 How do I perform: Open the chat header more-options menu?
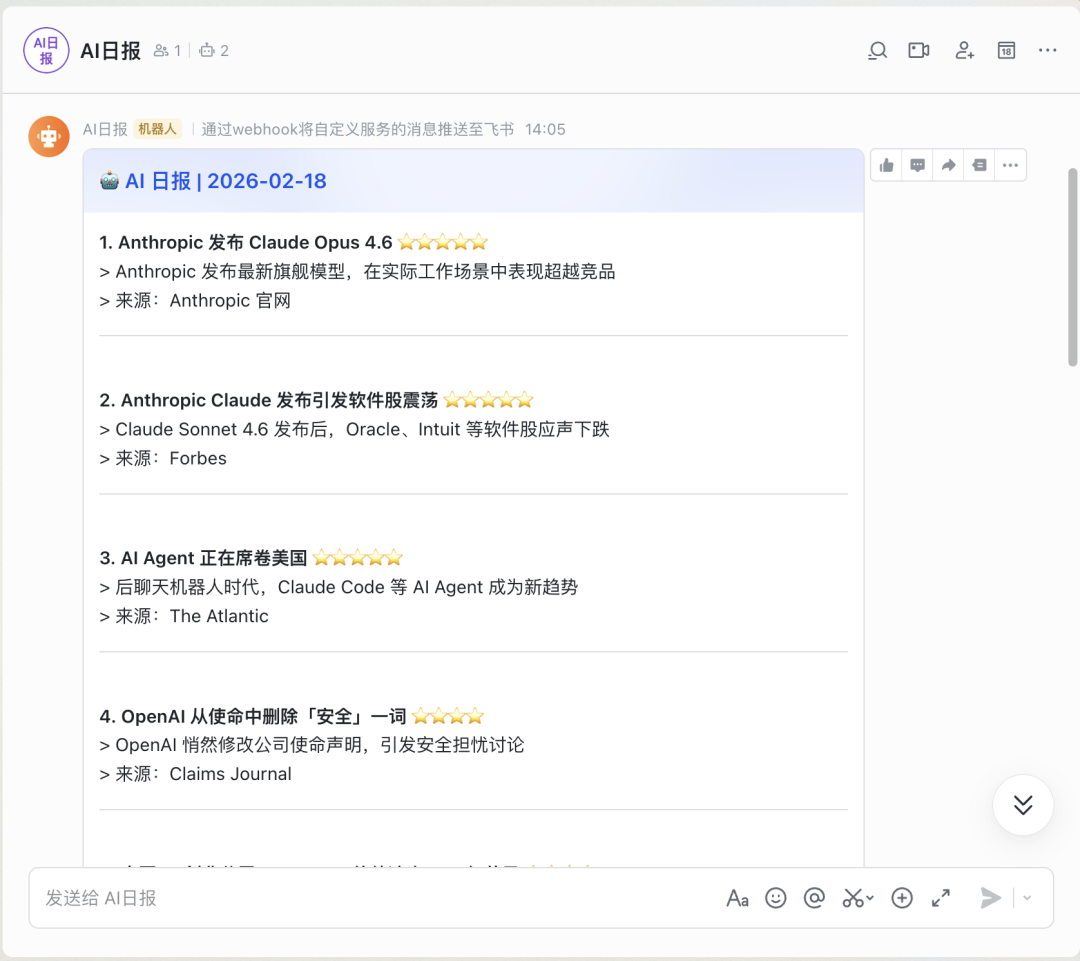[1048, 50]
